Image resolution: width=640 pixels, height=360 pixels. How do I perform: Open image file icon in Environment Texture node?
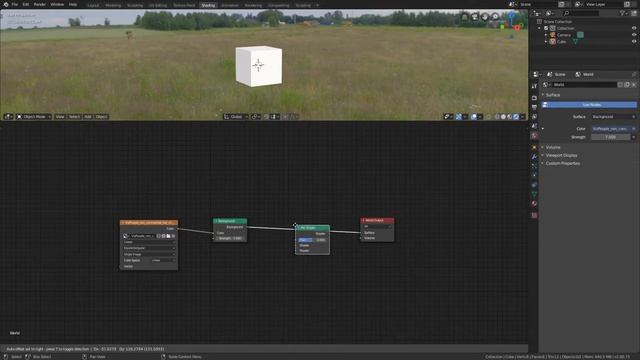tap(168, 236)
